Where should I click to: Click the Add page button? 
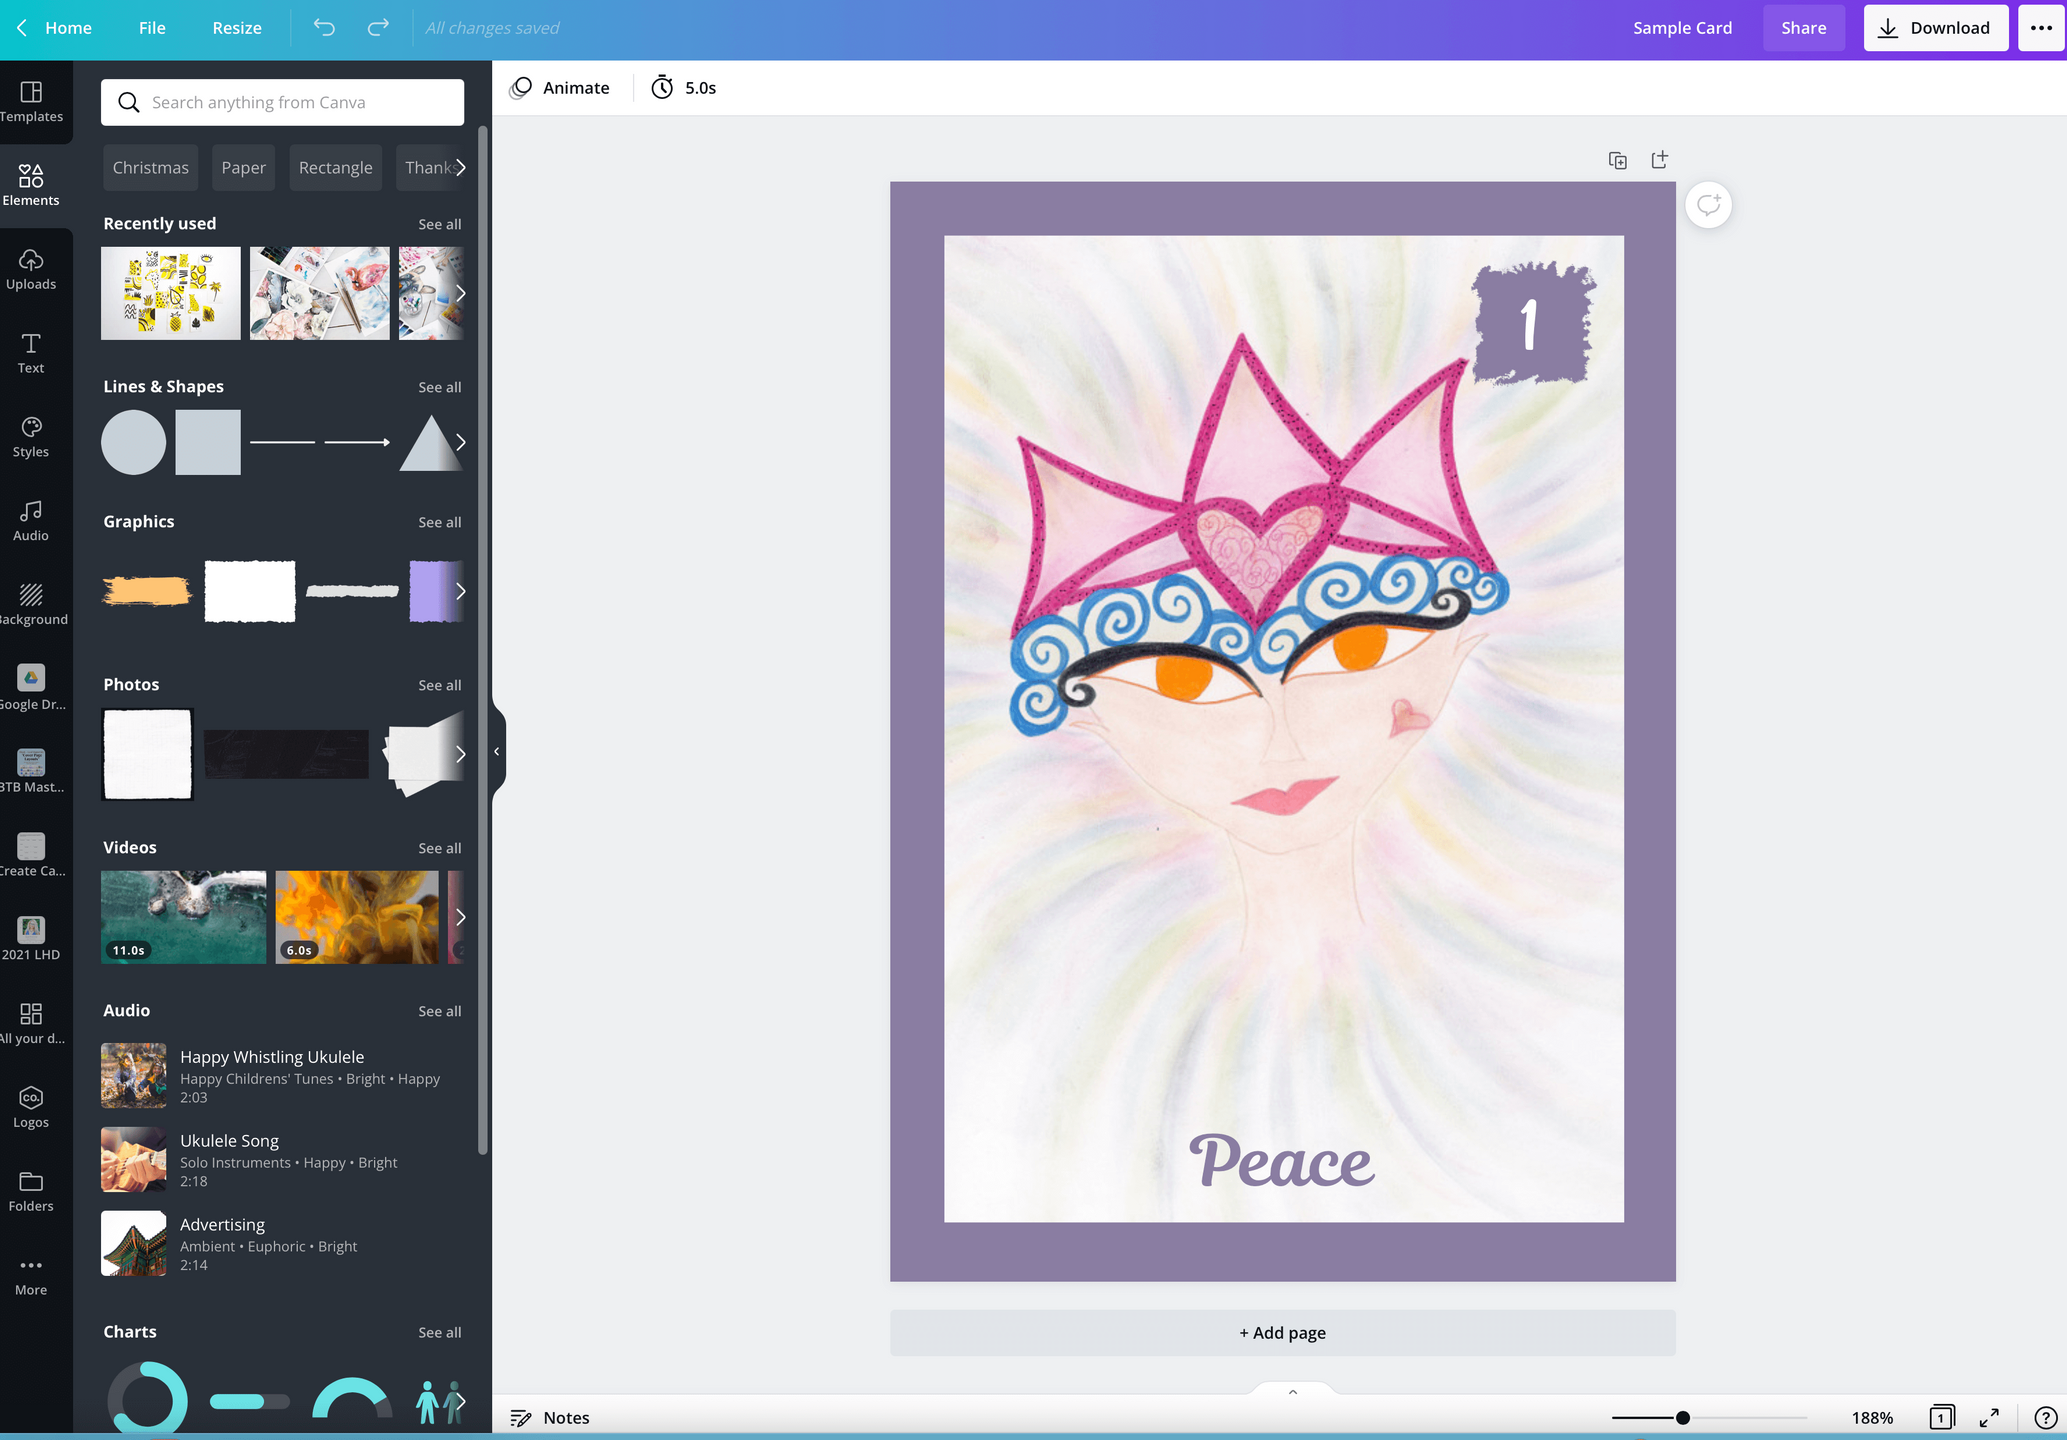[x=1282, y=1333]
